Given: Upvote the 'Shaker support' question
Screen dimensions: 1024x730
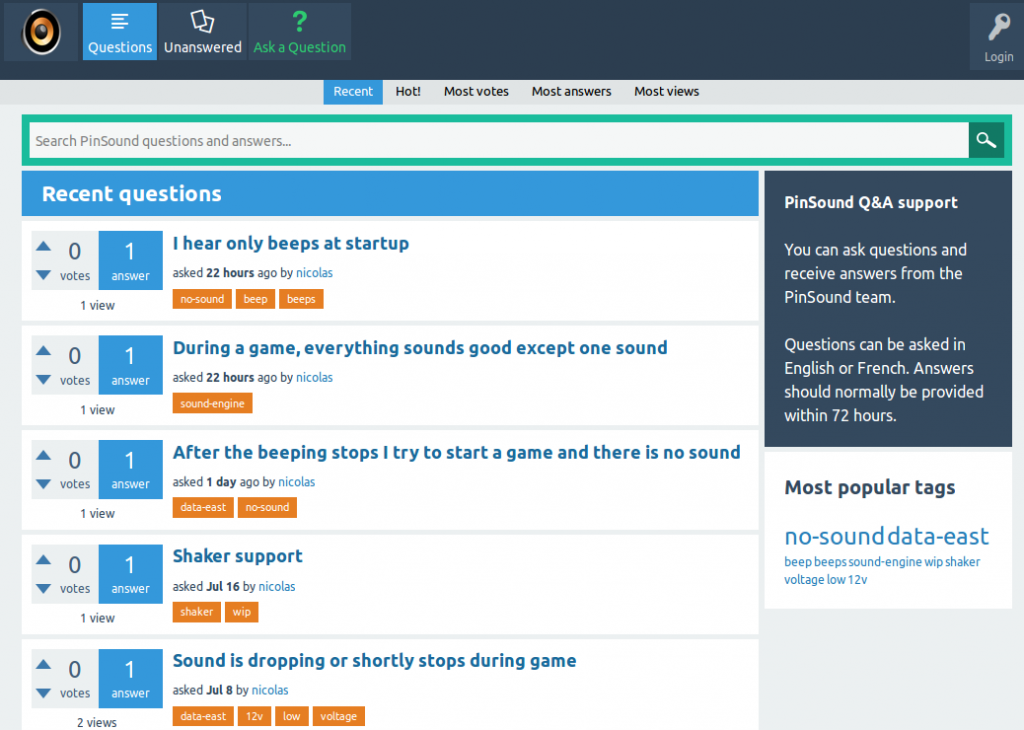Looking at the screenshot, I should click(x=43, y=560).
